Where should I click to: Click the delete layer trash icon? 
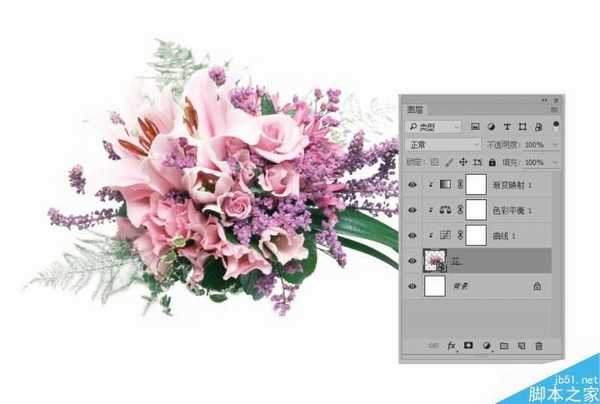[539, 346]
